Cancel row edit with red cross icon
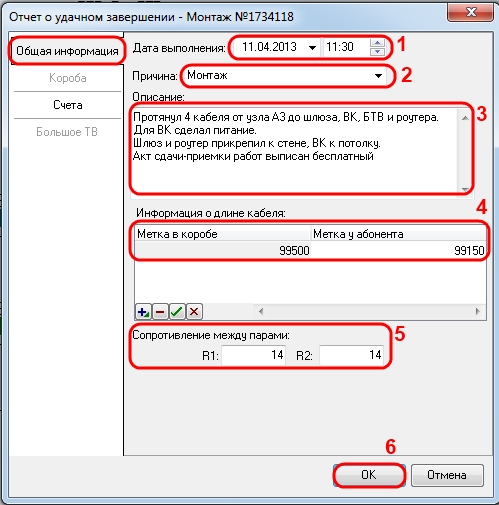 [x=194, y=312]
